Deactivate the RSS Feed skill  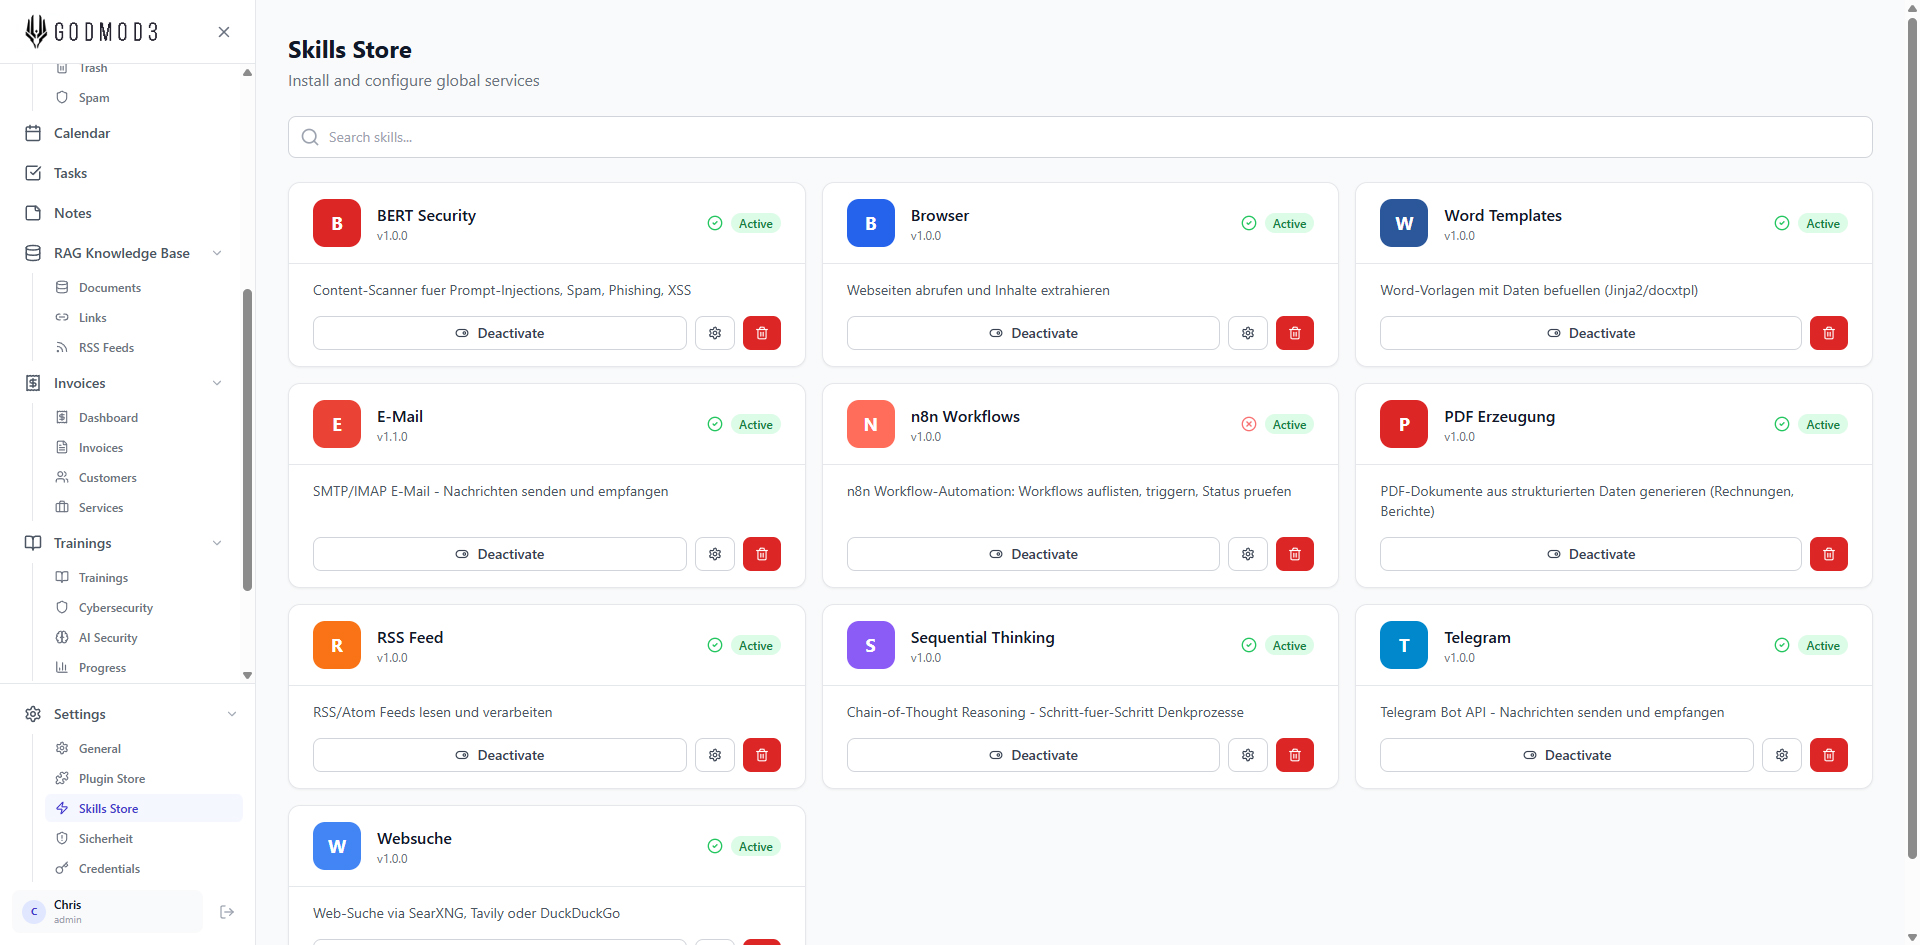[499, 755]
